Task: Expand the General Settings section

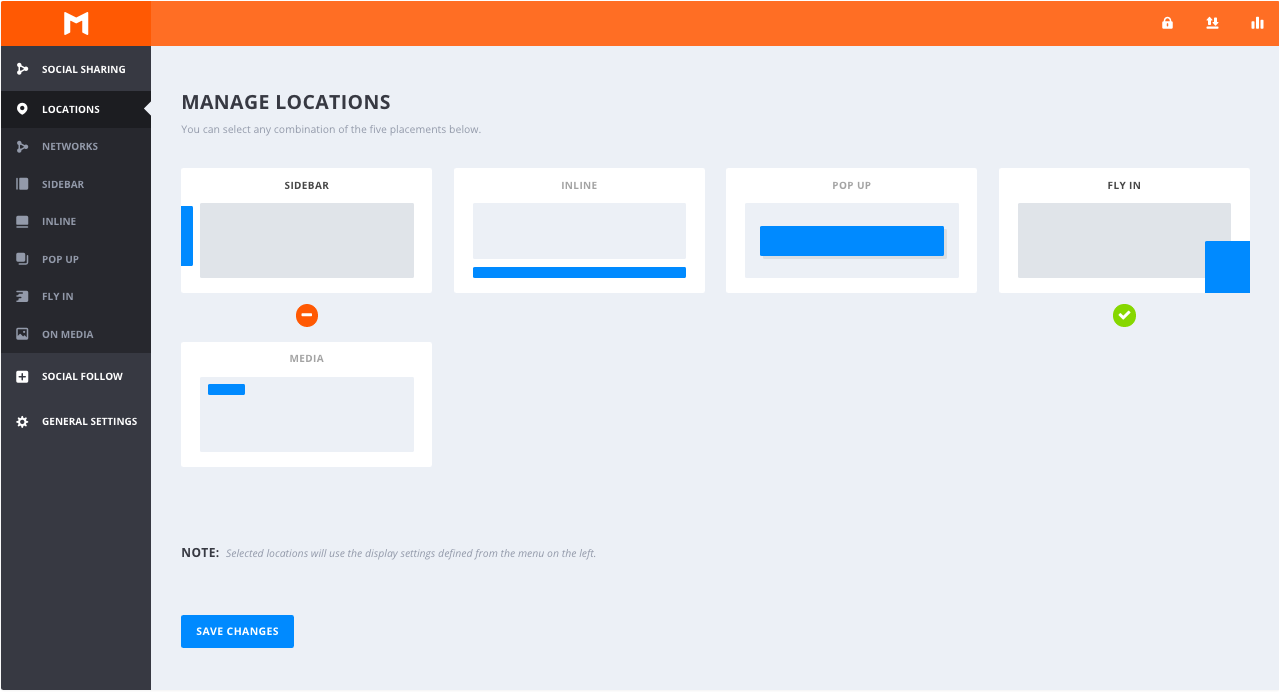Action: point(89,422)
